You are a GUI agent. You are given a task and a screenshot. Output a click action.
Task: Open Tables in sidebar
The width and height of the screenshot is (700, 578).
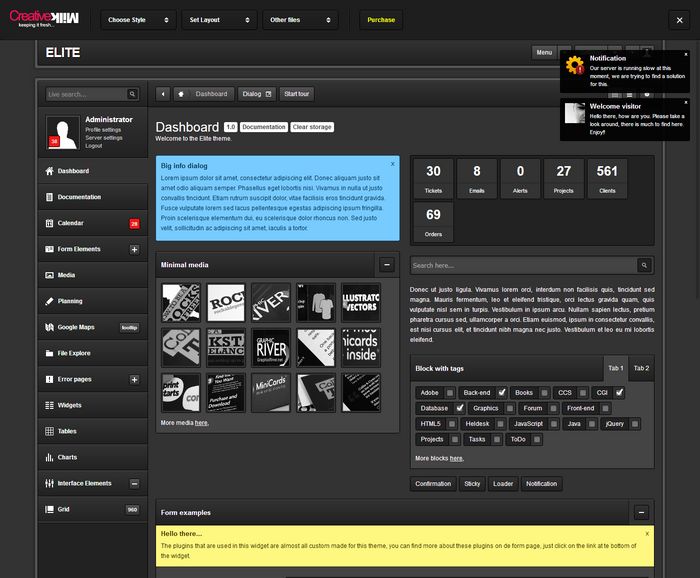(93, 431)
